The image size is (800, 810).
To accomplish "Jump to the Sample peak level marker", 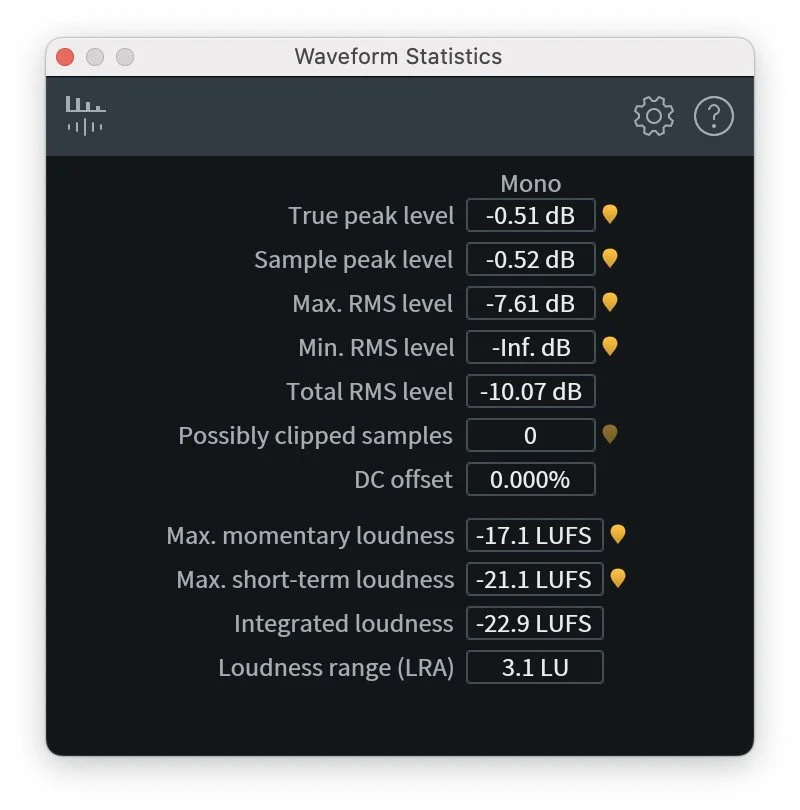I will pos(610,258).
